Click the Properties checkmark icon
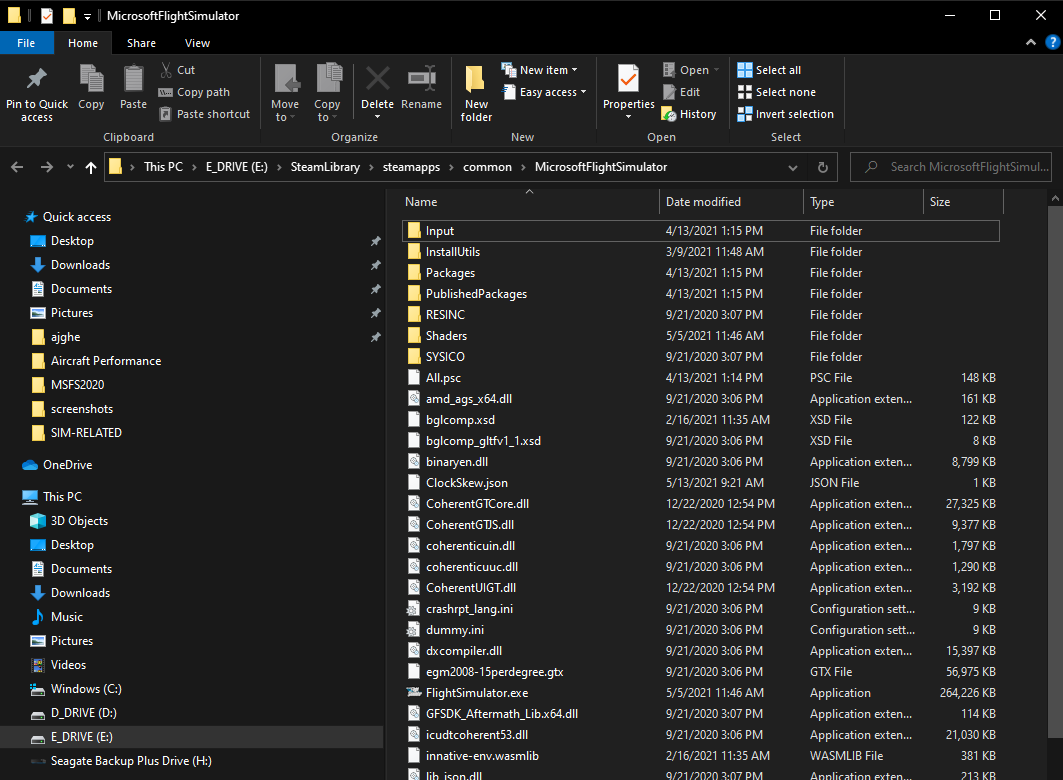1063x780 pixels. coord(628,79)
